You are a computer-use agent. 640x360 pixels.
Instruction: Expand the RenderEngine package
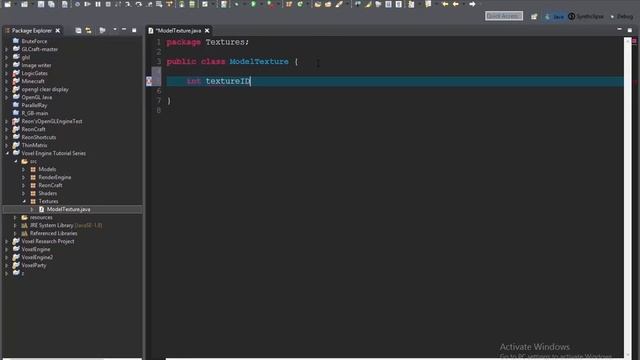tap(24, 178)
